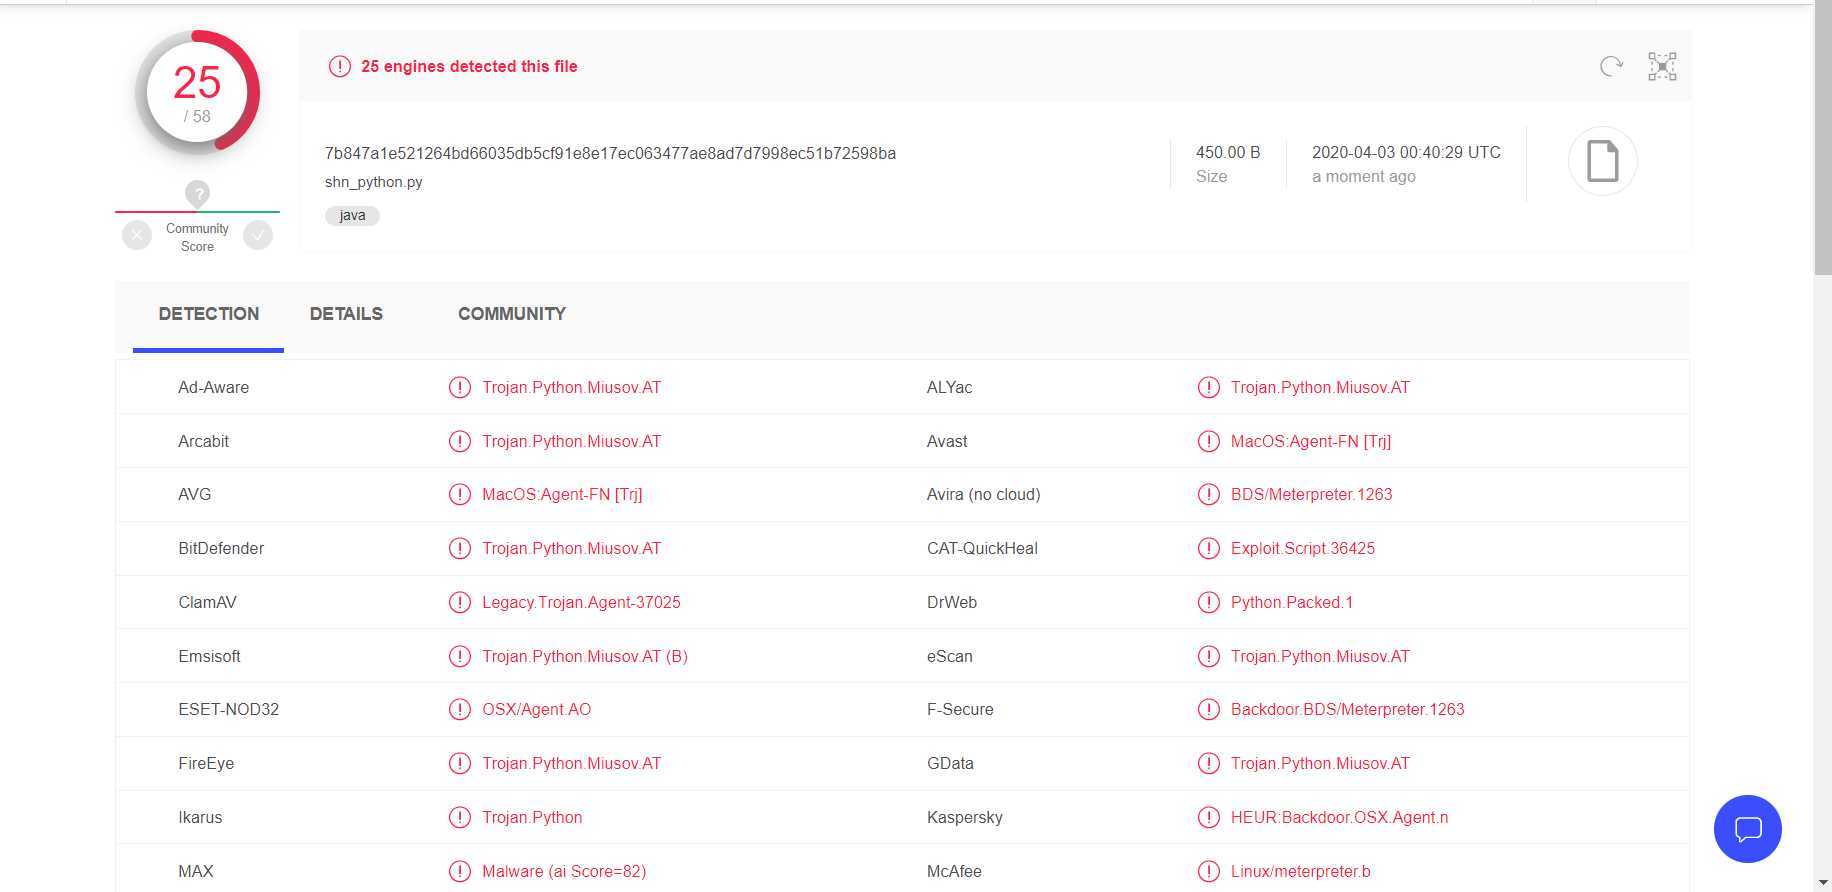1832x892 pixels.
Task: Click the warning icon in the eScan row
Action: click(x=1208, y=656)
